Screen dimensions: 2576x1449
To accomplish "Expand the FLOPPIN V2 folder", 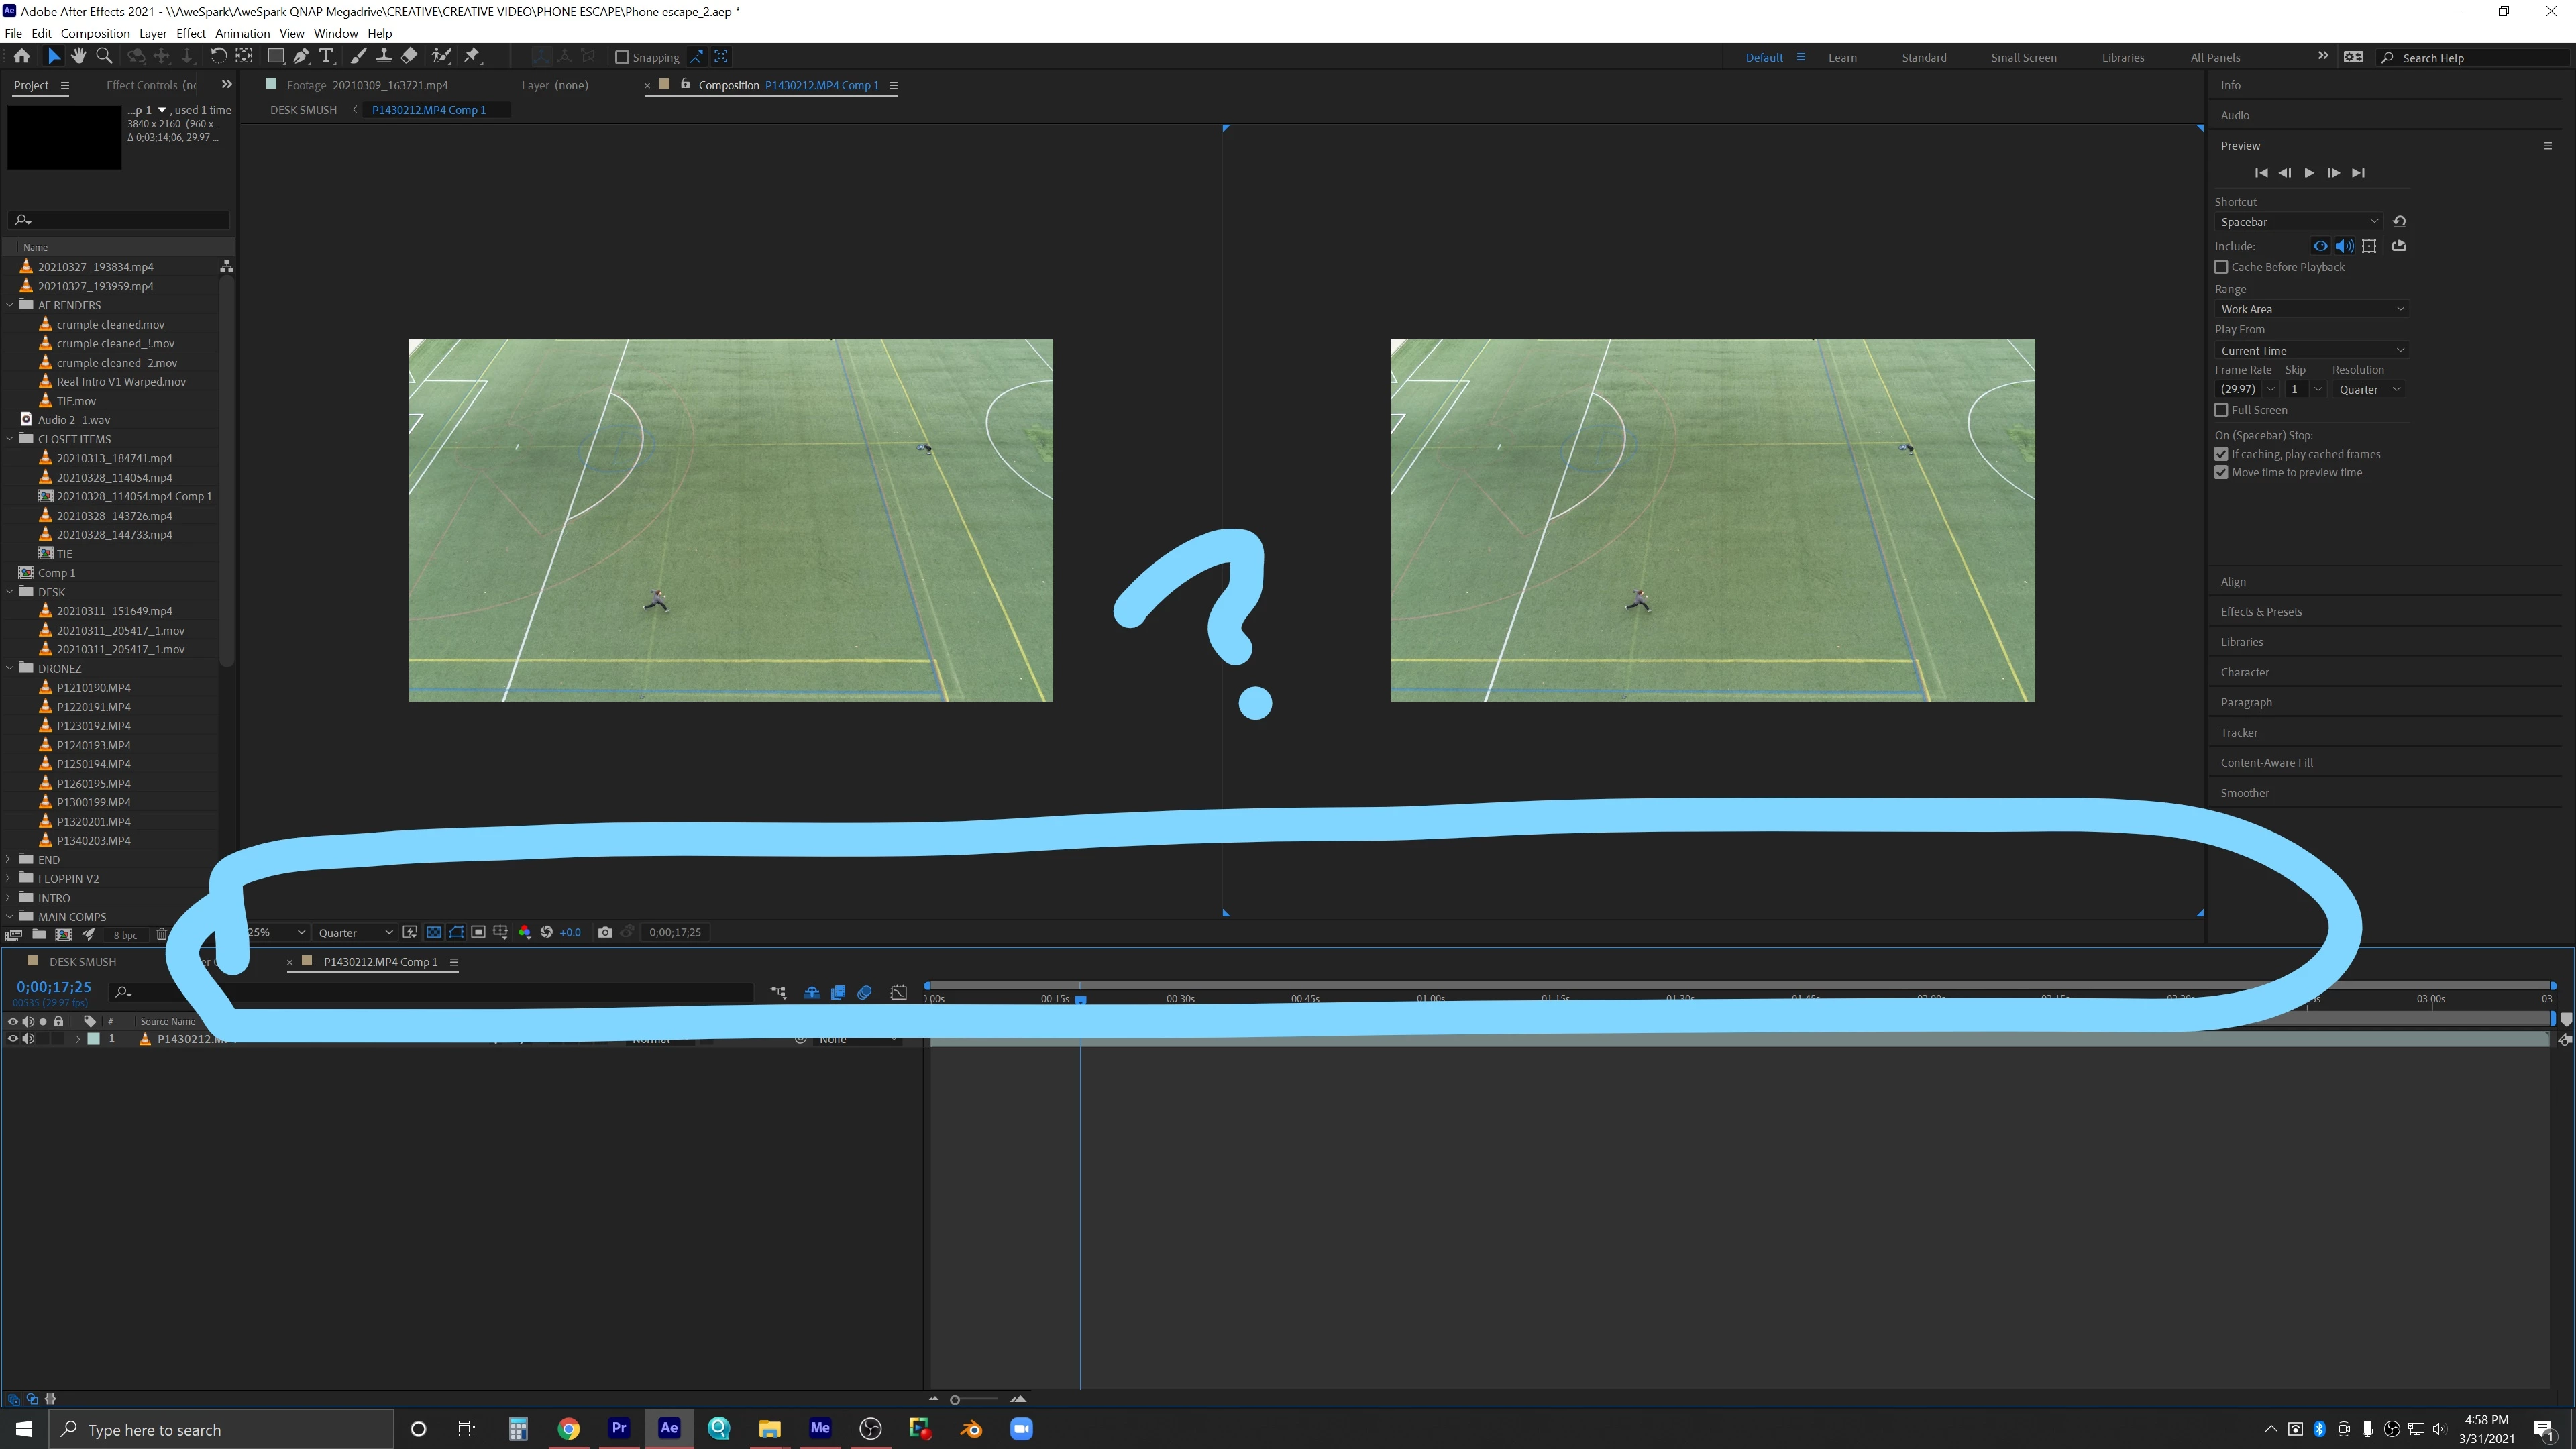I will tap(9, 878).
